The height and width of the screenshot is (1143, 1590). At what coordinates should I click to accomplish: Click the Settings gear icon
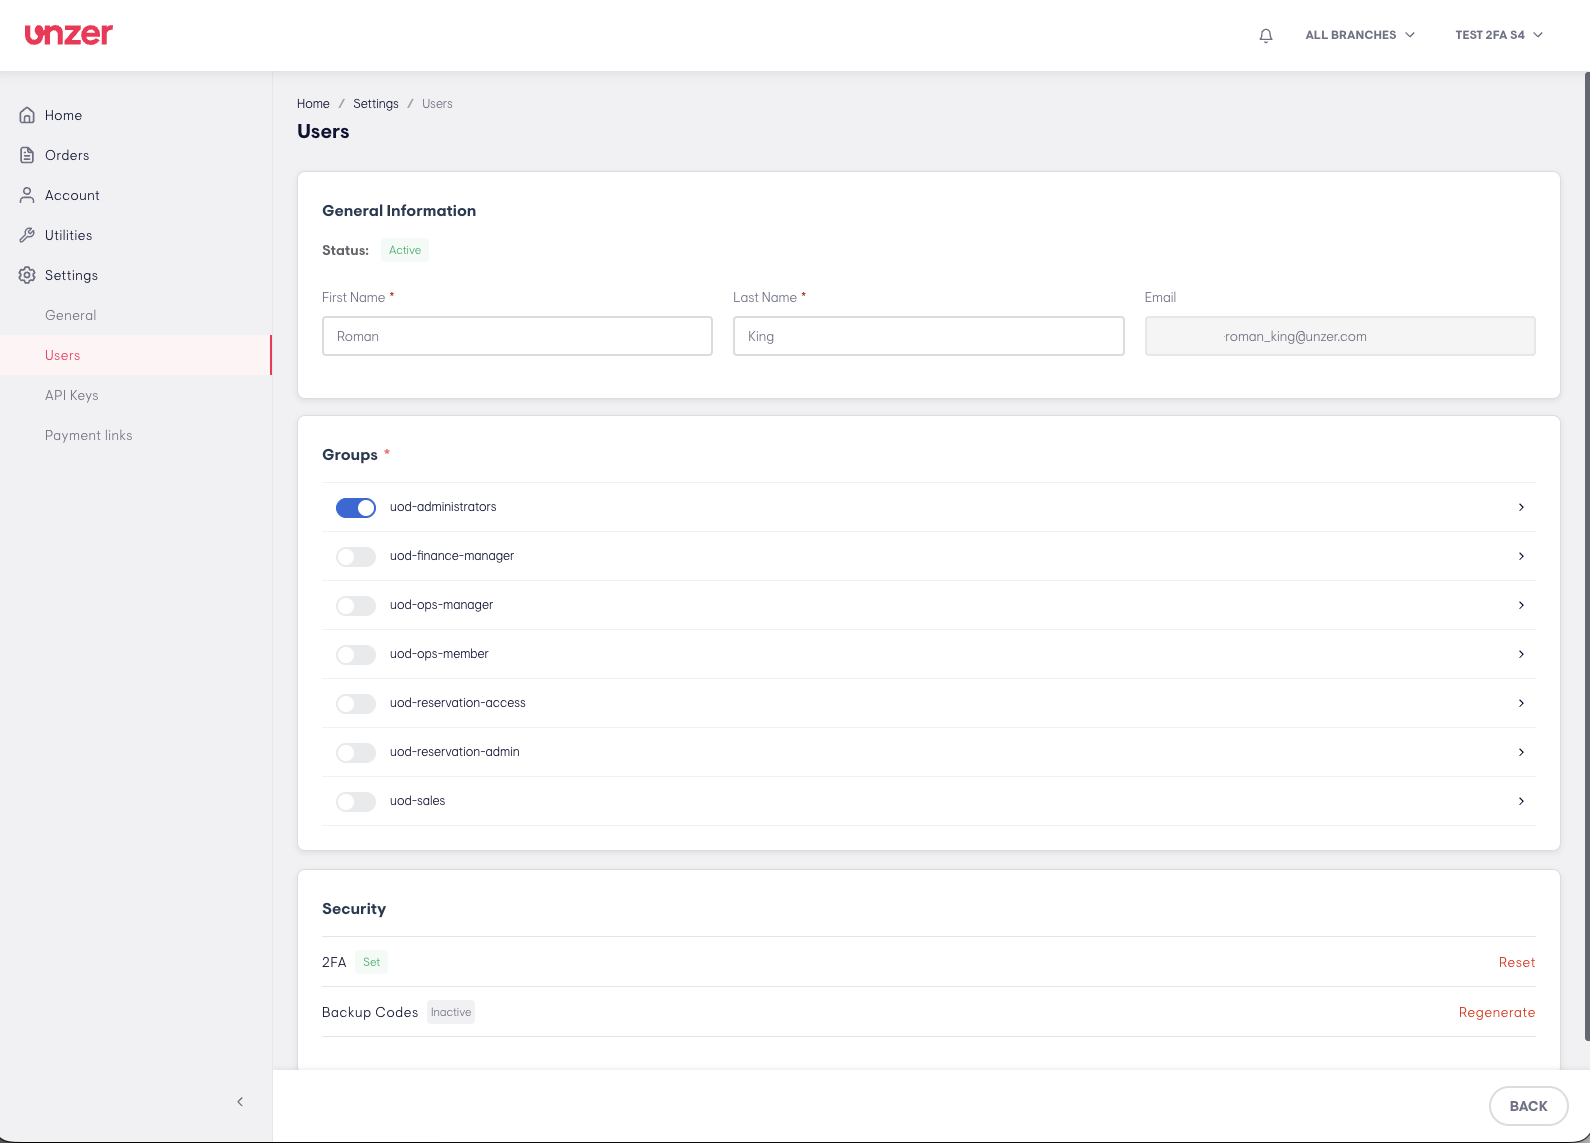point(27,275)
